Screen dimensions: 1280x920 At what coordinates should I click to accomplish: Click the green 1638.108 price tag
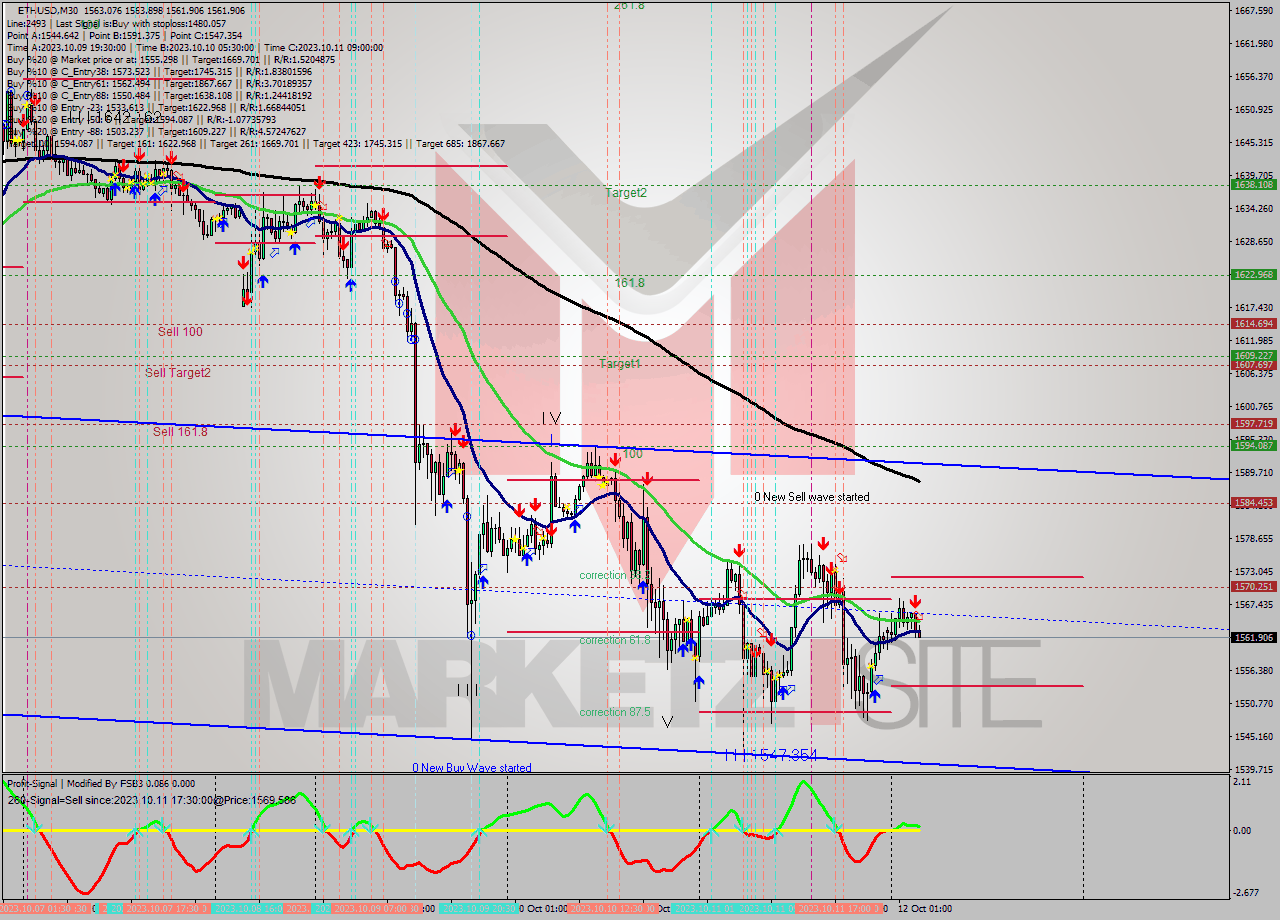click(1253, 184)
